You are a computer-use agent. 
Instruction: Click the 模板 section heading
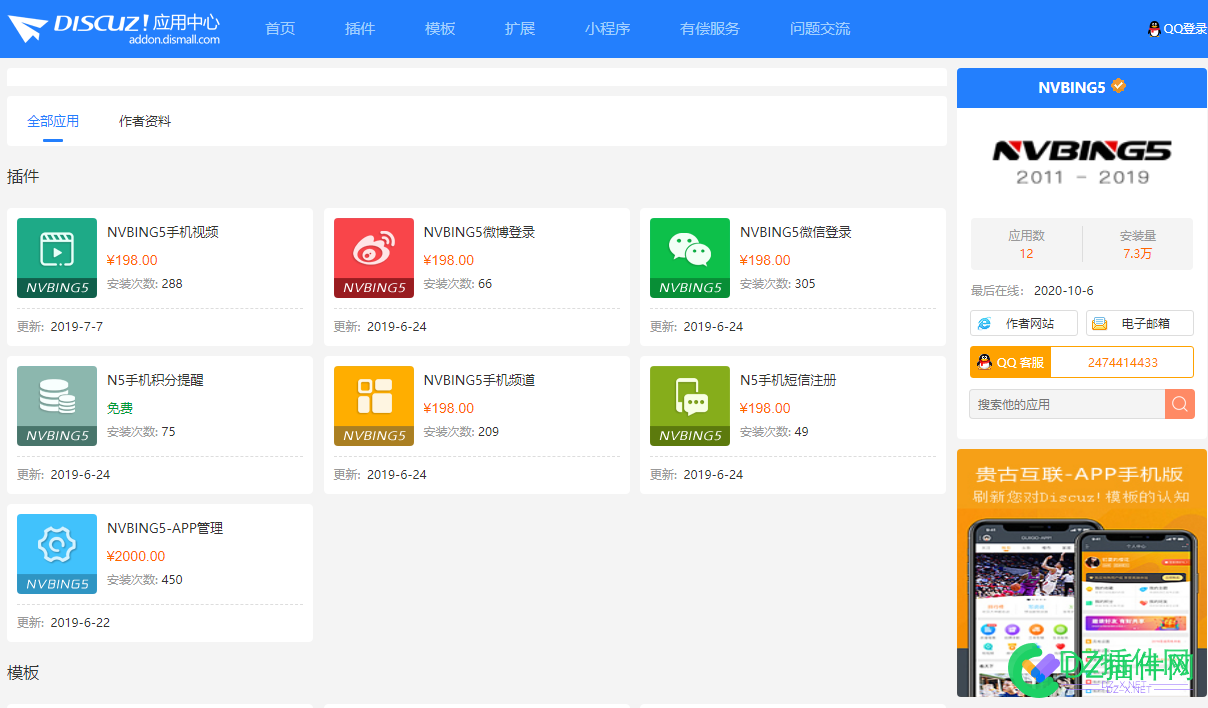[x=23, y=672]
